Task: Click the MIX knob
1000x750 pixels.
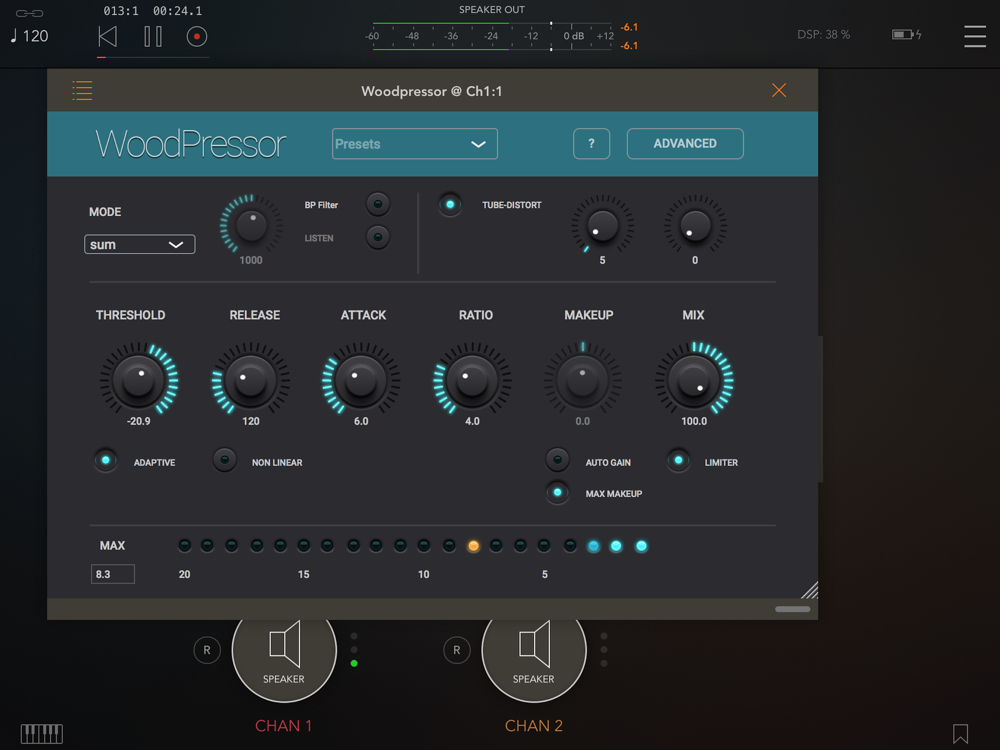Action: coord(694,380)
